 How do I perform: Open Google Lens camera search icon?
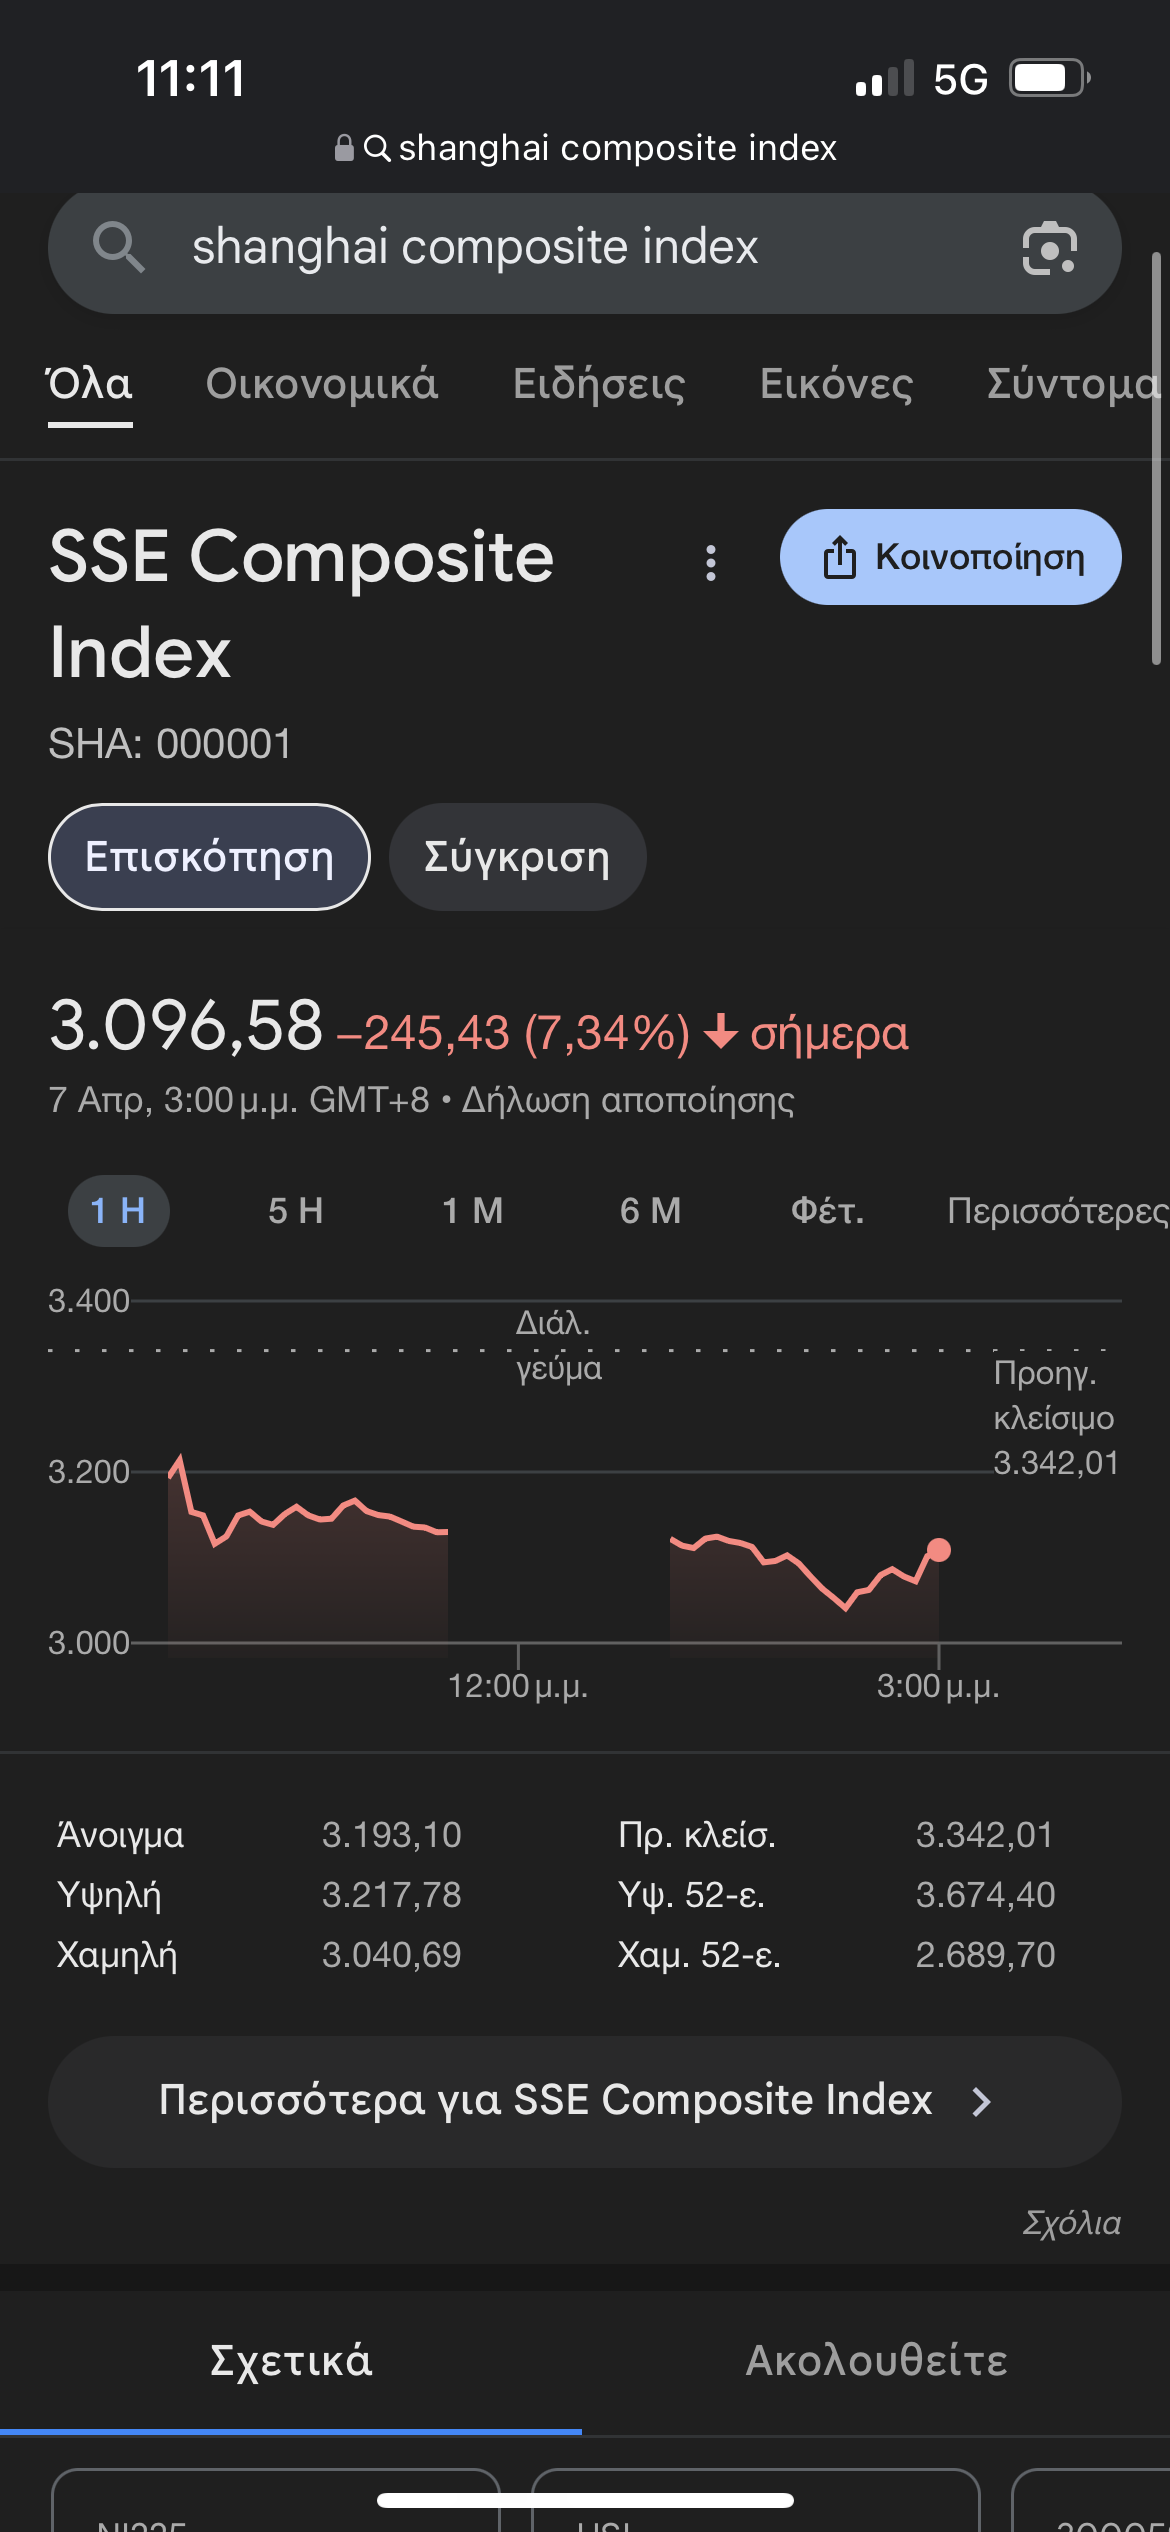1049,248
